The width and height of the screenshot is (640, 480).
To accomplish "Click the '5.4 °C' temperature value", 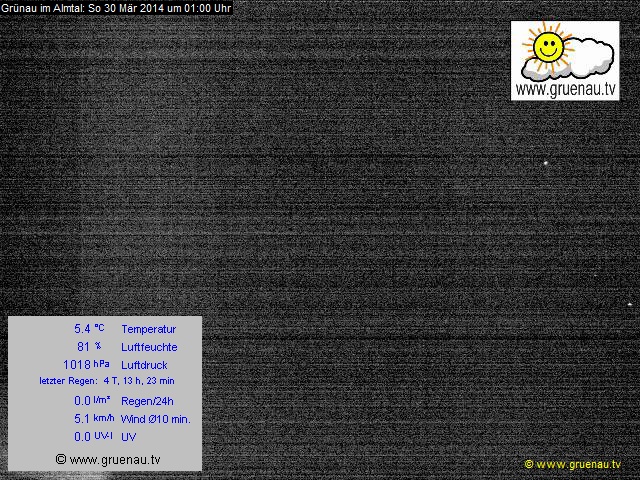I will [89, 329].
